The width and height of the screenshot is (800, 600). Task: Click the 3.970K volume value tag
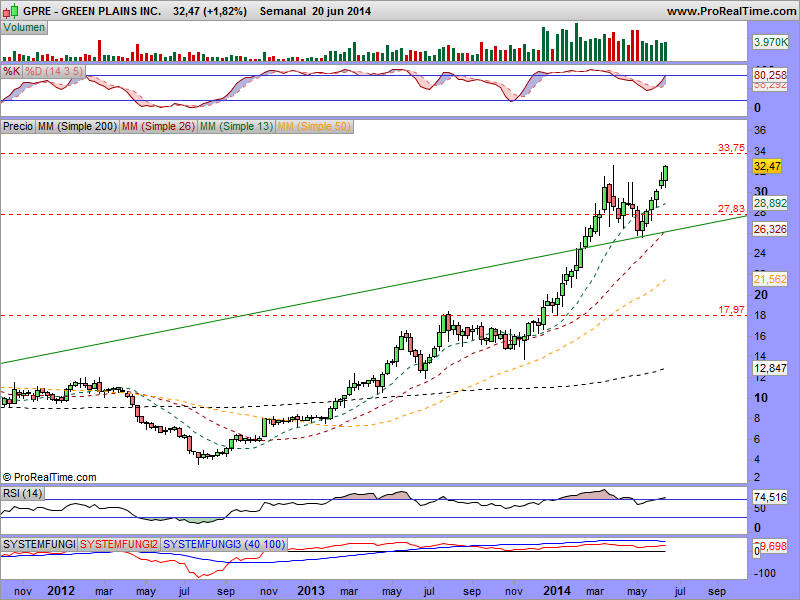770,42
